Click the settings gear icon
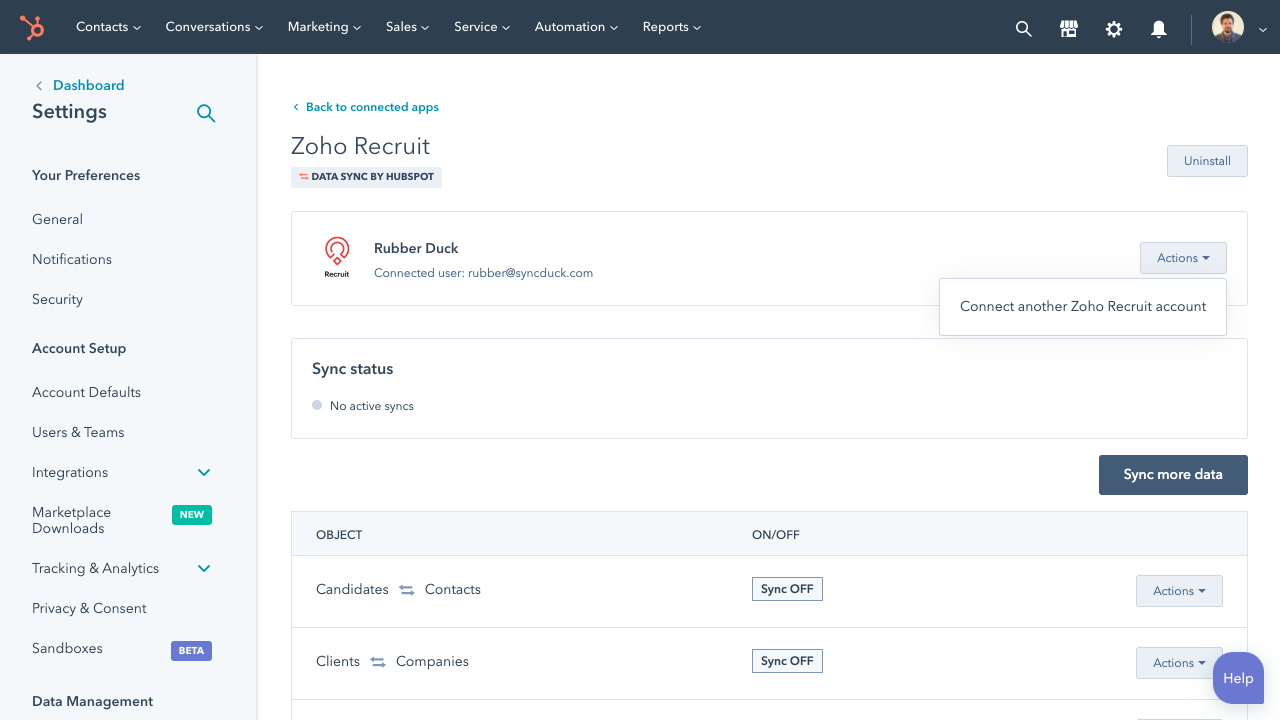1280x720 pixels. tap(1113, 29)
